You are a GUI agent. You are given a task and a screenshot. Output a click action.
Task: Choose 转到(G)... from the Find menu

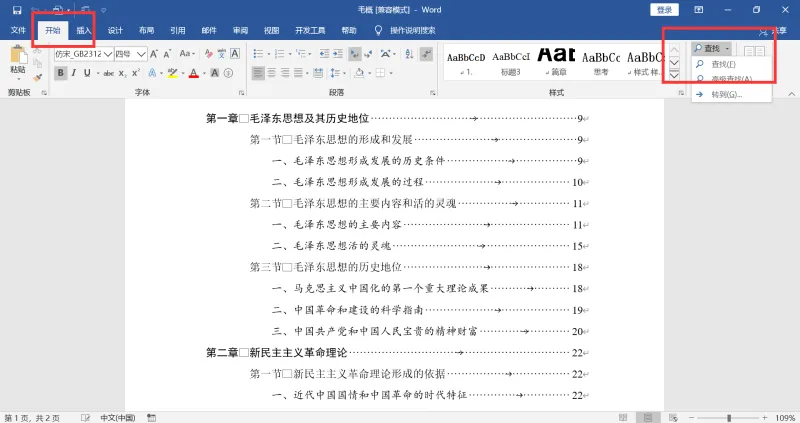coord(727,94)
